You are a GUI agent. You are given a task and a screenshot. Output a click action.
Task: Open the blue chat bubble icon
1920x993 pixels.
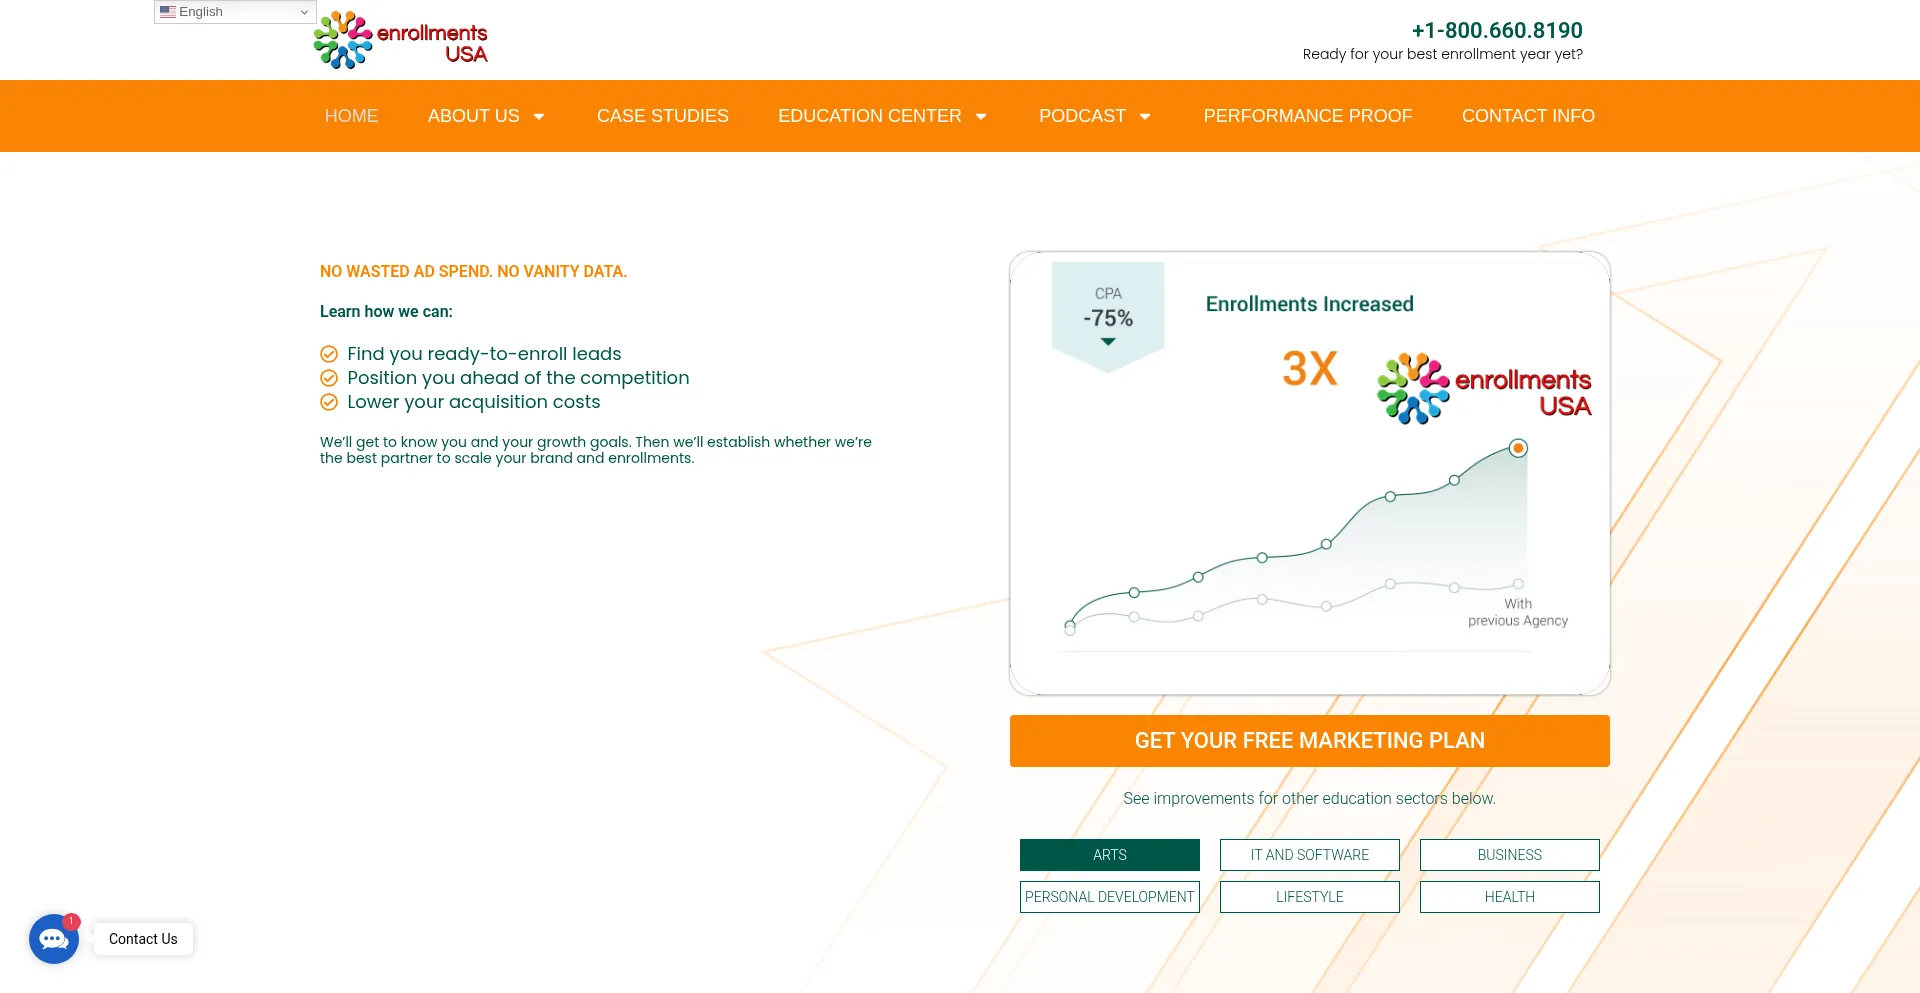[x=54, y=939]
